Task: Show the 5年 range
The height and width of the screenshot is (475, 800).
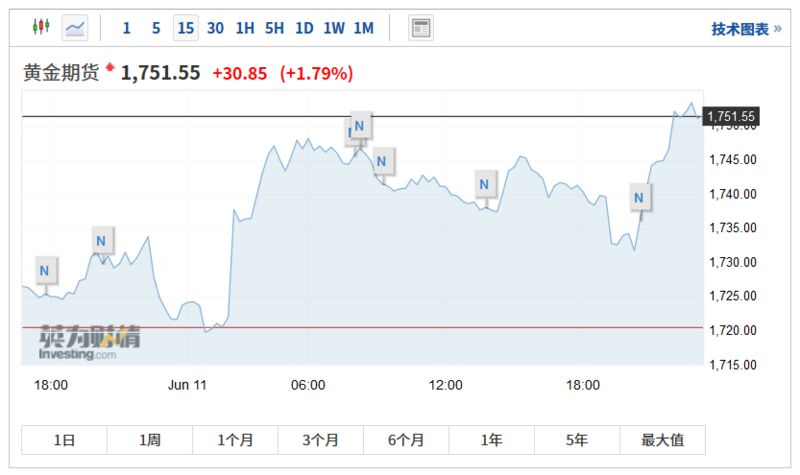Action: coord(576,440)
